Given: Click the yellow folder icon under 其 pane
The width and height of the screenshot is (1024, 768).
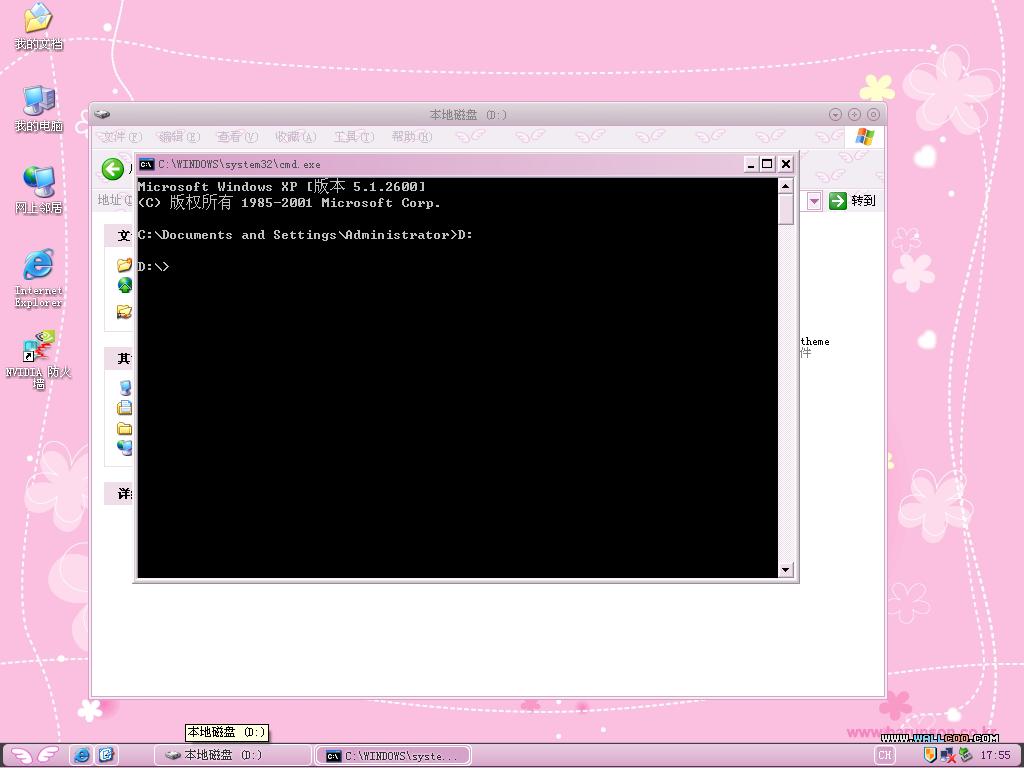Looking at the screenshot, I should (124, 428).
